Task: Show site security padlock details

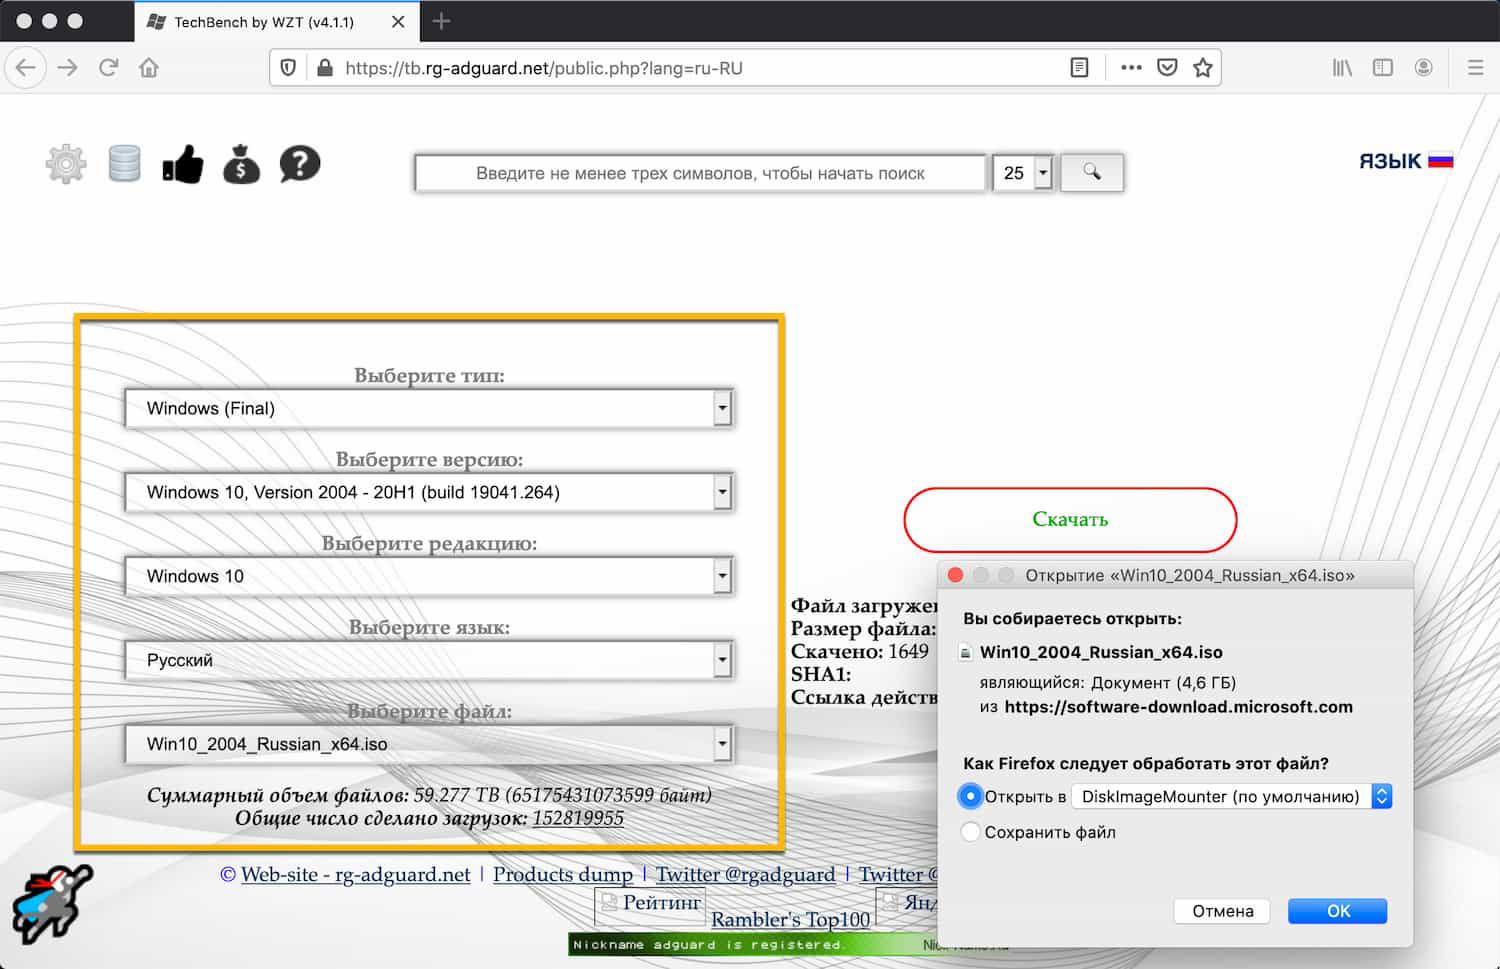Action: [324, 68]
